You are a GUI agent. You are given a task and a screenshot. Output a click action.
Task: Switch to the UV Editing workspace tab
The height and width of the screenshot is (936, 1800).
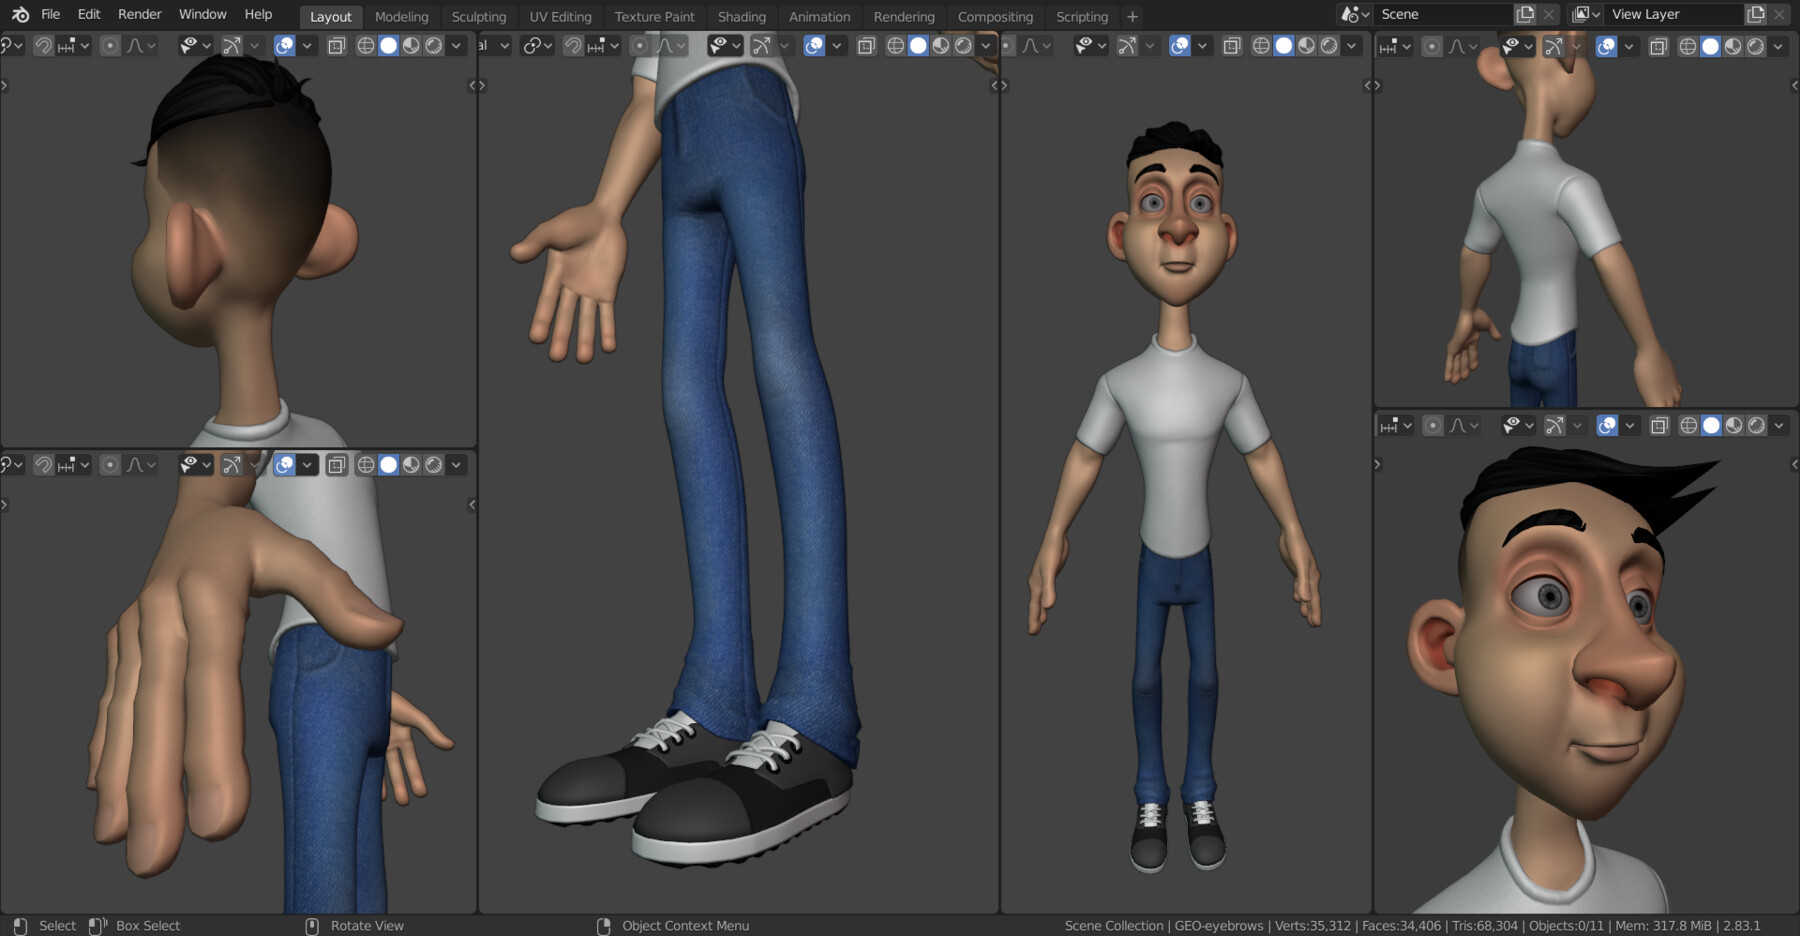[x=560, y=17]
